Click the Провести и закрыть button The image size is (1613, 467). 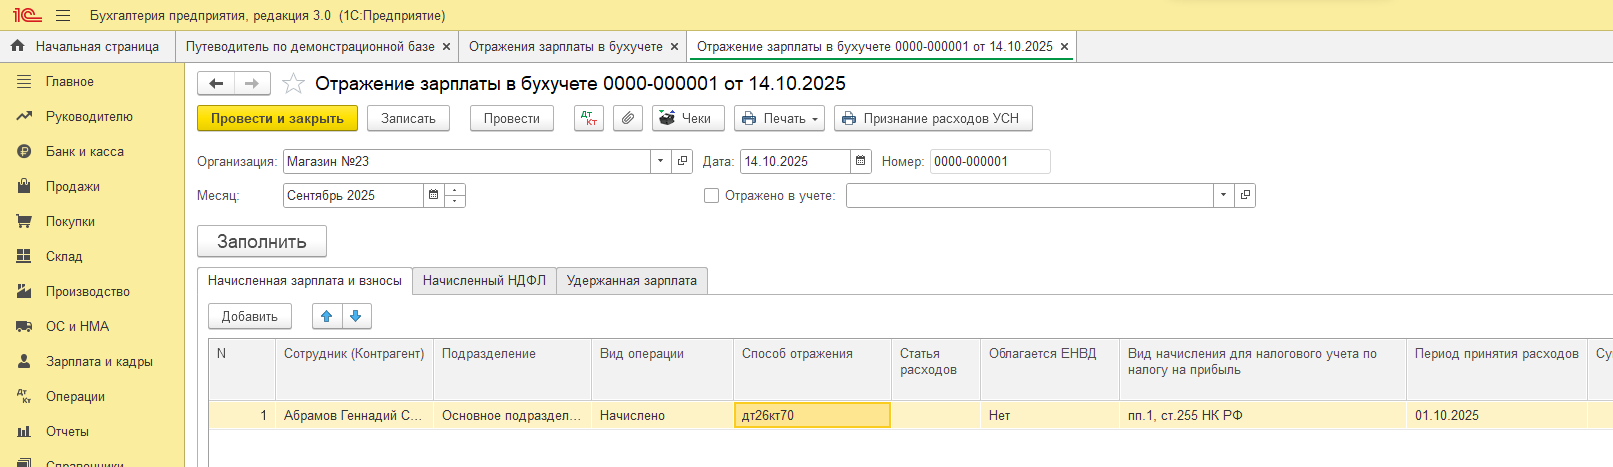coord(277,118)
